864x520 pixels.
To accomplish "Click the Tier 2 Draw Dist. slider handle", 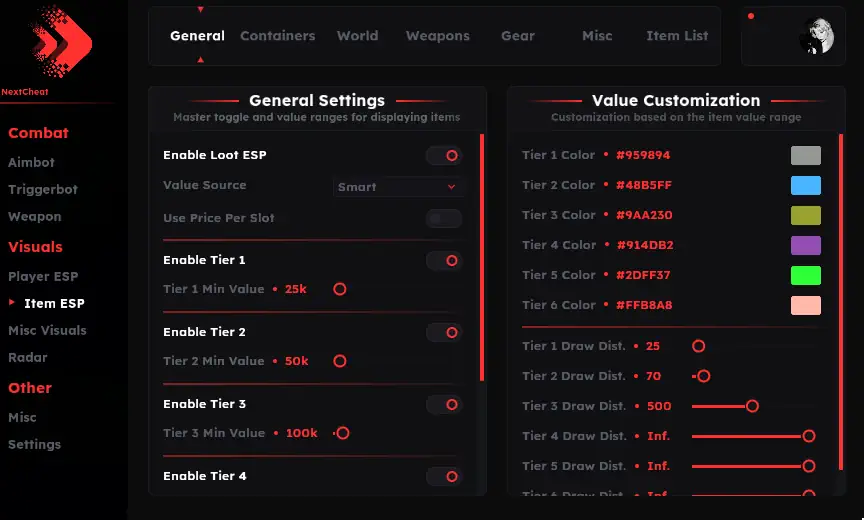I will pos(704,376).
